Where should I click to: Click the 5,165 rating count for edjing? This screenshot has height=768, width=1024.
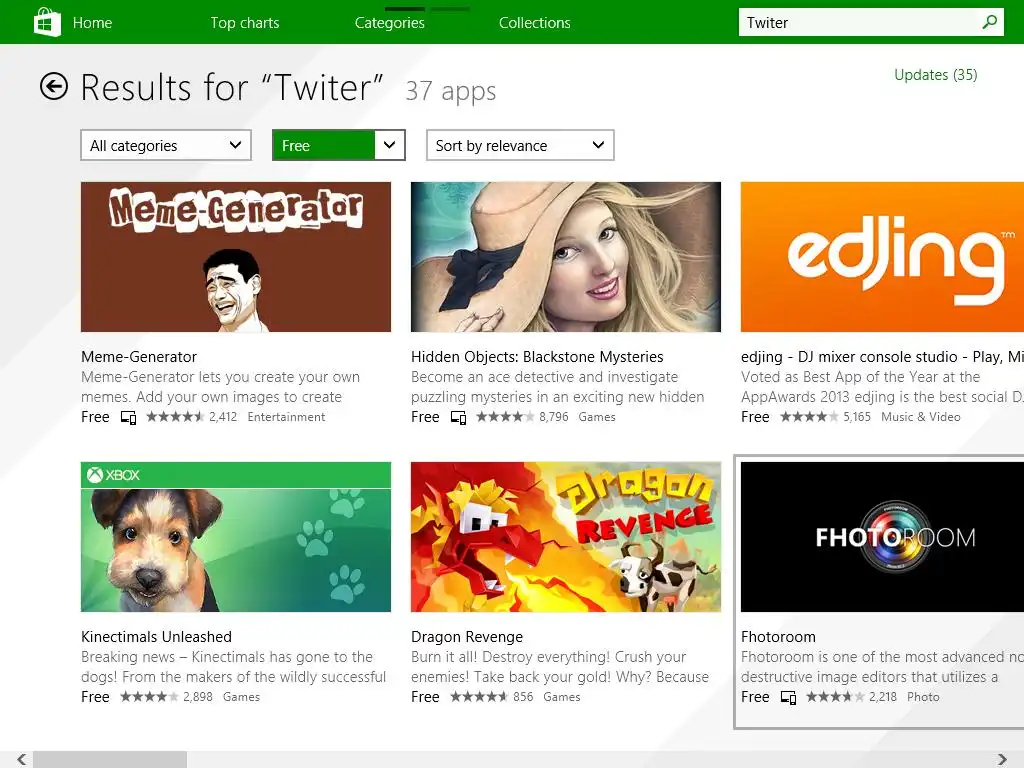click(x=857, y=417)
